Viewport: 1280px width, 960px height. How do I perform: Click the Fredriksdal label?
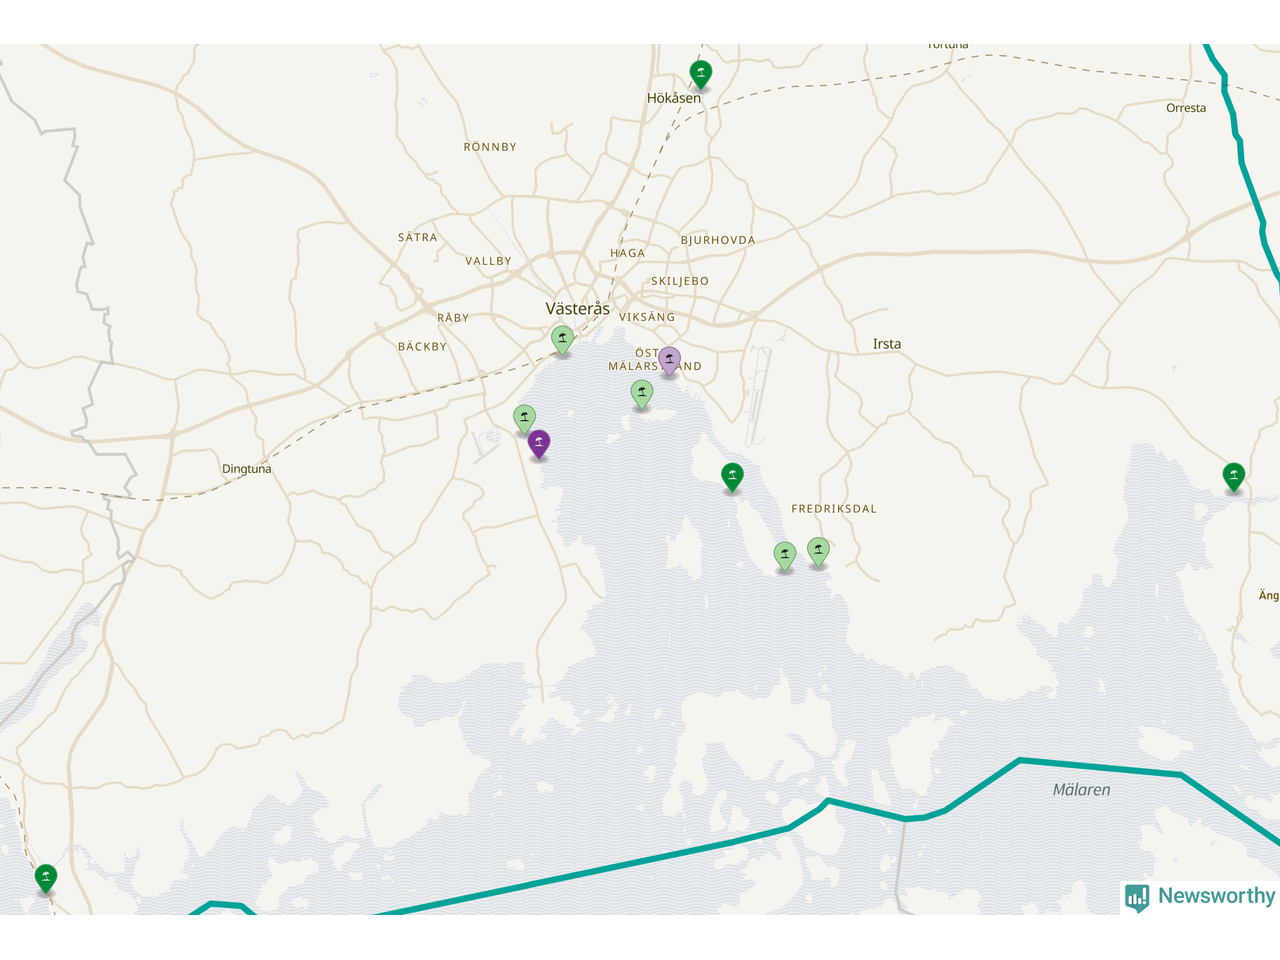pos(834,509)
